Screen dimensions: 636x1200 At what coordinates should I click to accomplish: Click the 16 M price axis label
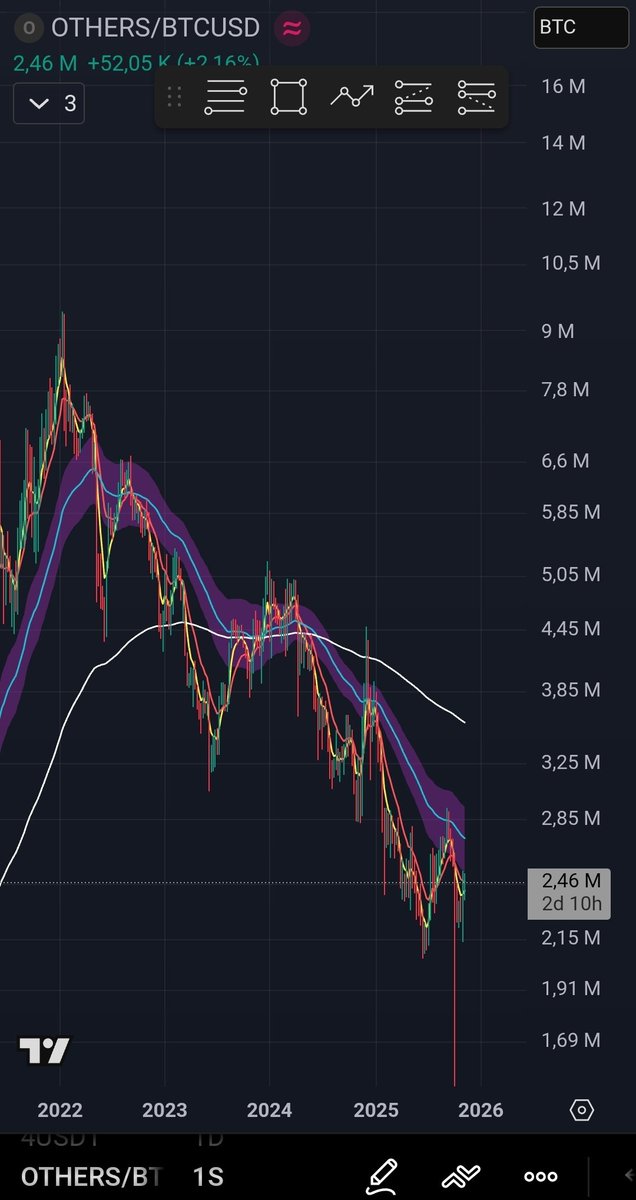pos(564,87)
